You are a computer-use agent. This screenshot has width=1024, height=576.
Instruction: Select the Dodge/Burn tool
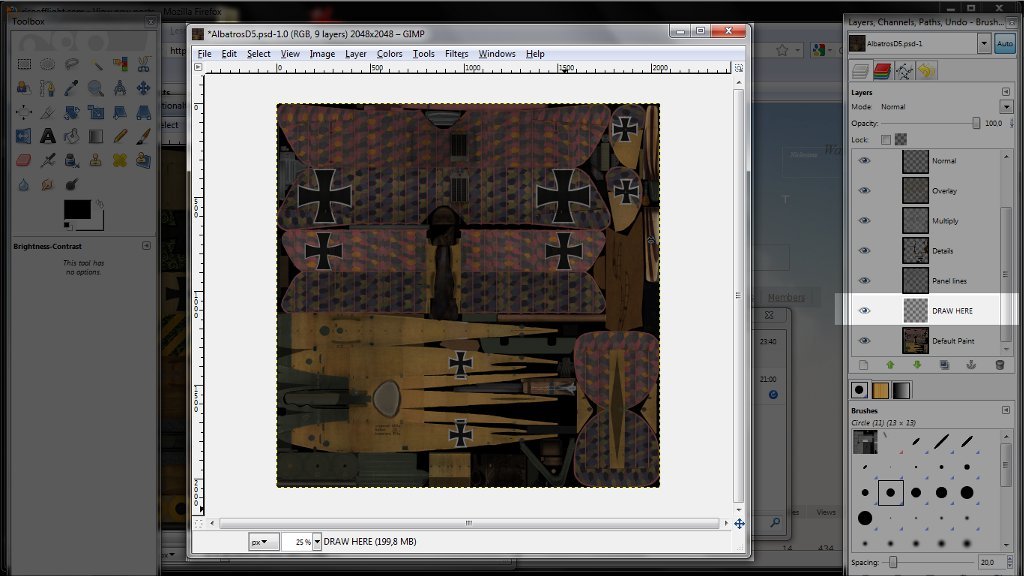pos(72,184)
